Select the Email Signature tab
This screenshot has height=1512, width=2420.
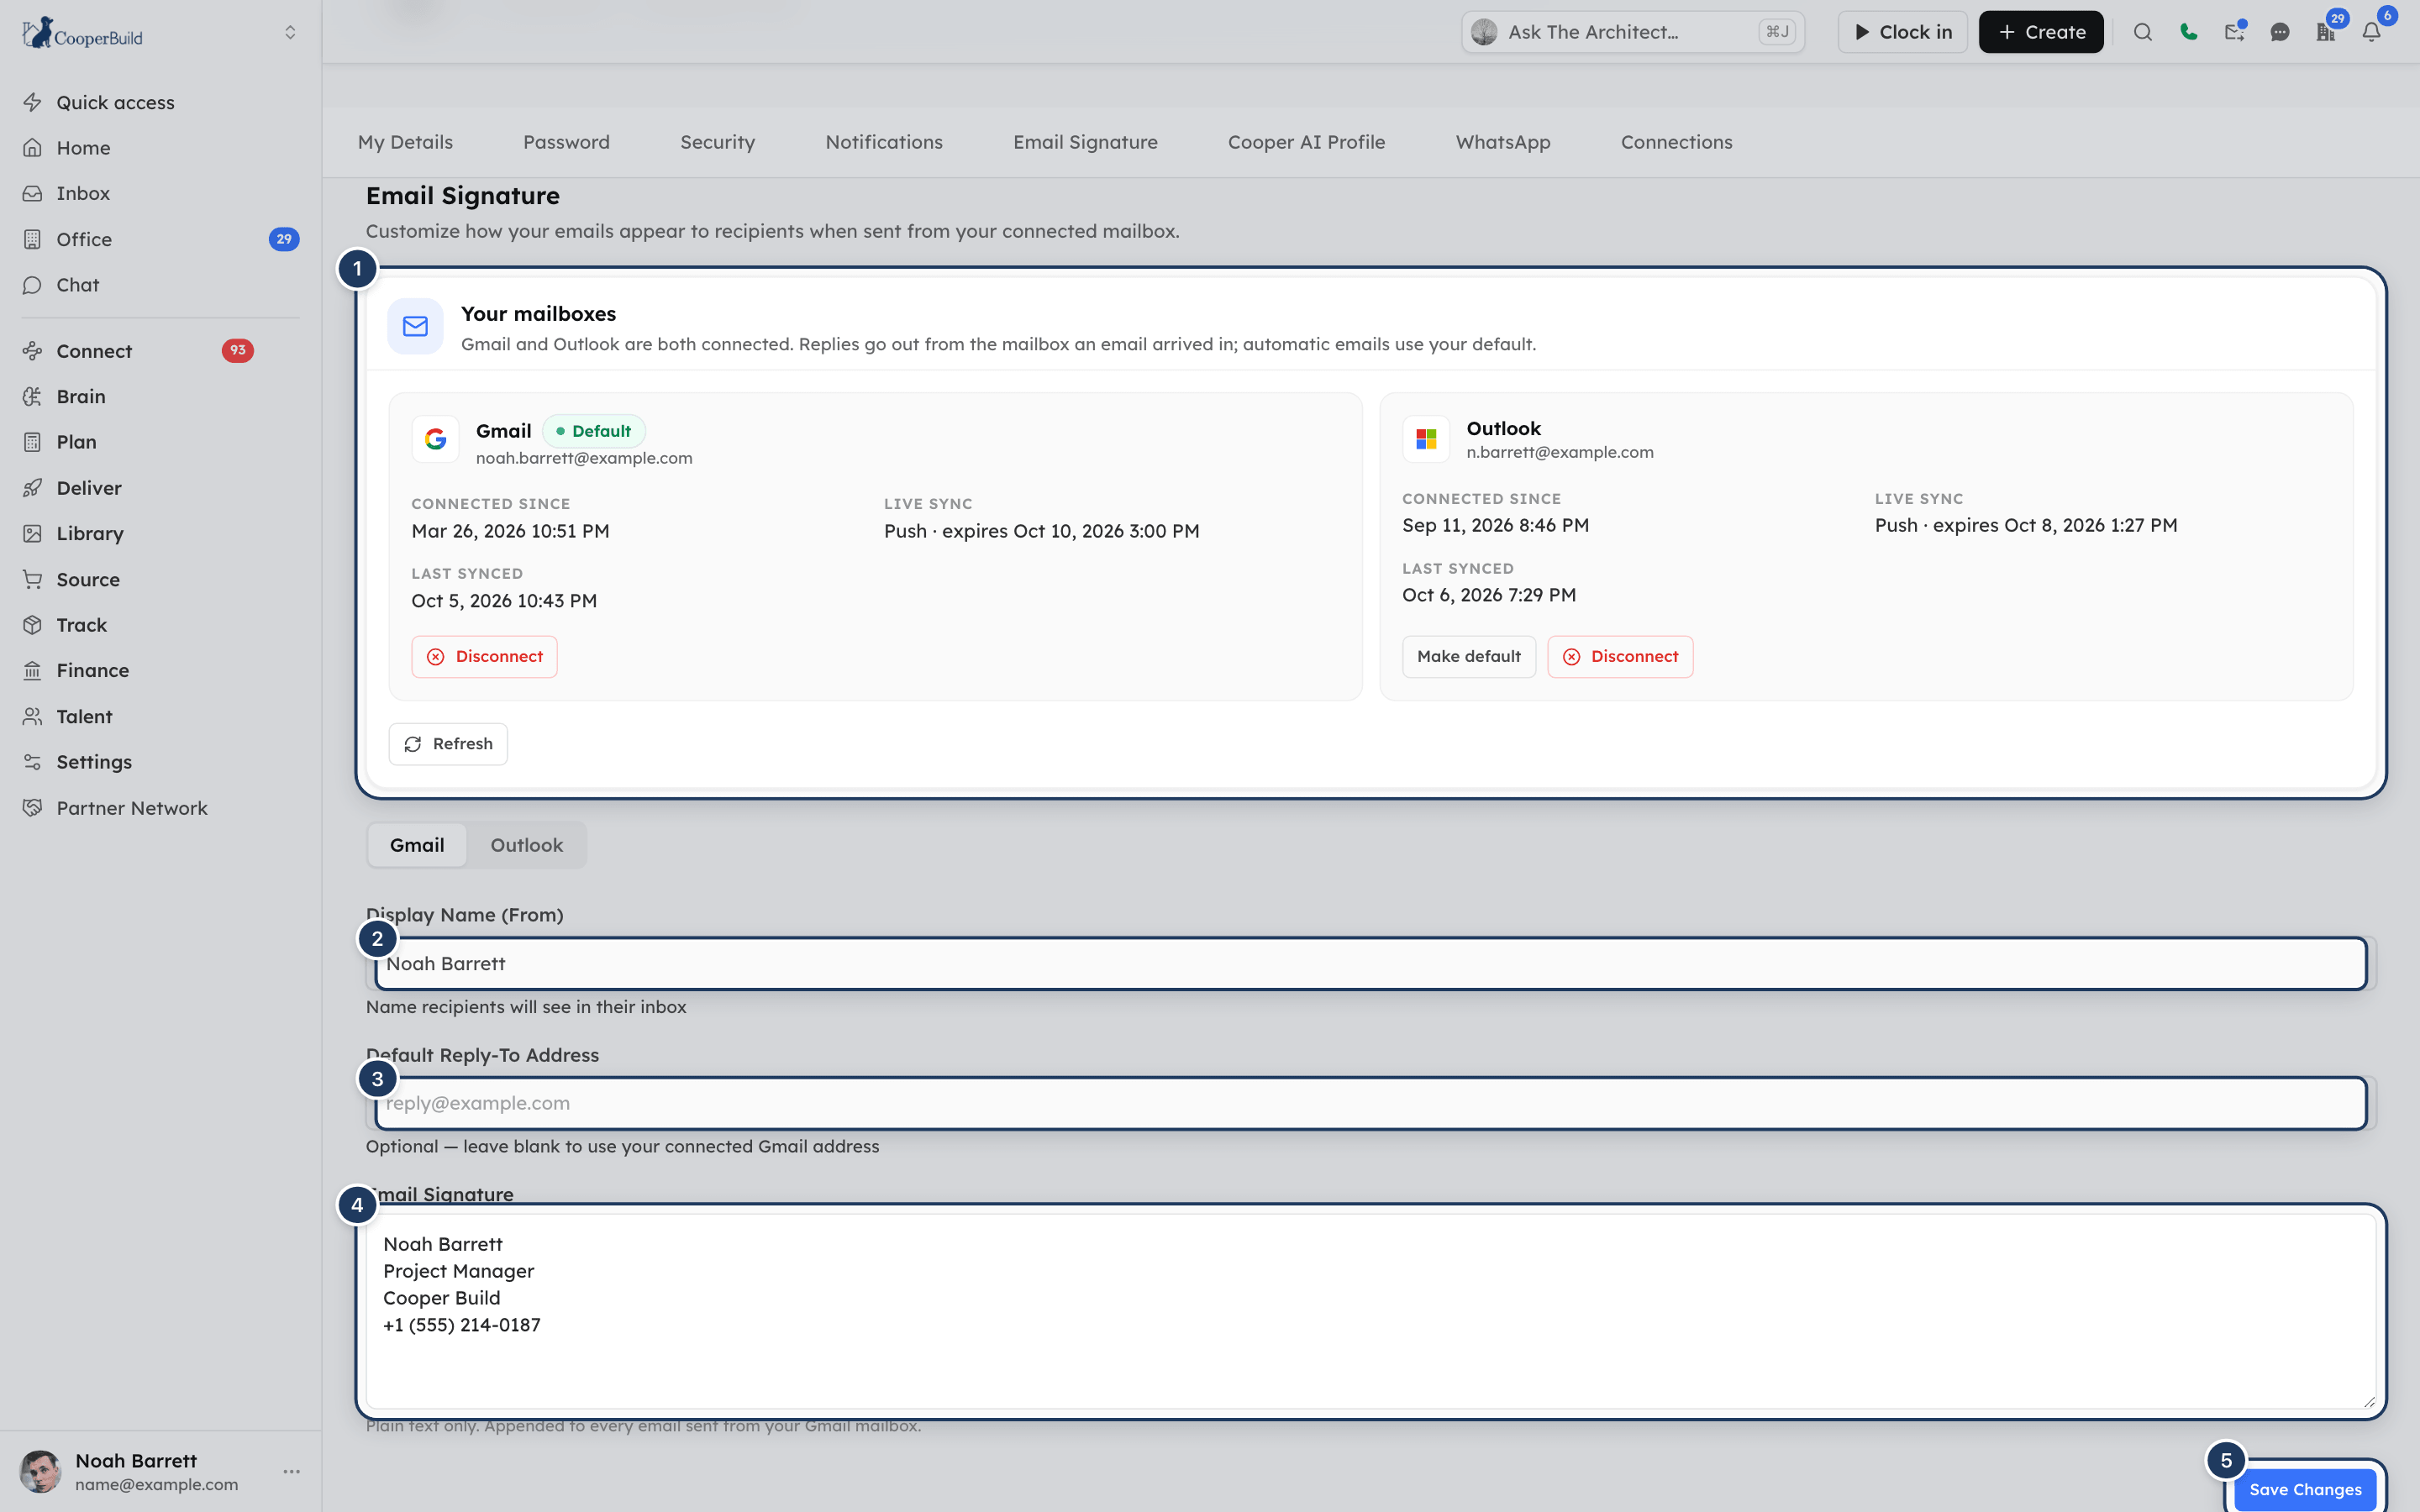pos(1085,142)
